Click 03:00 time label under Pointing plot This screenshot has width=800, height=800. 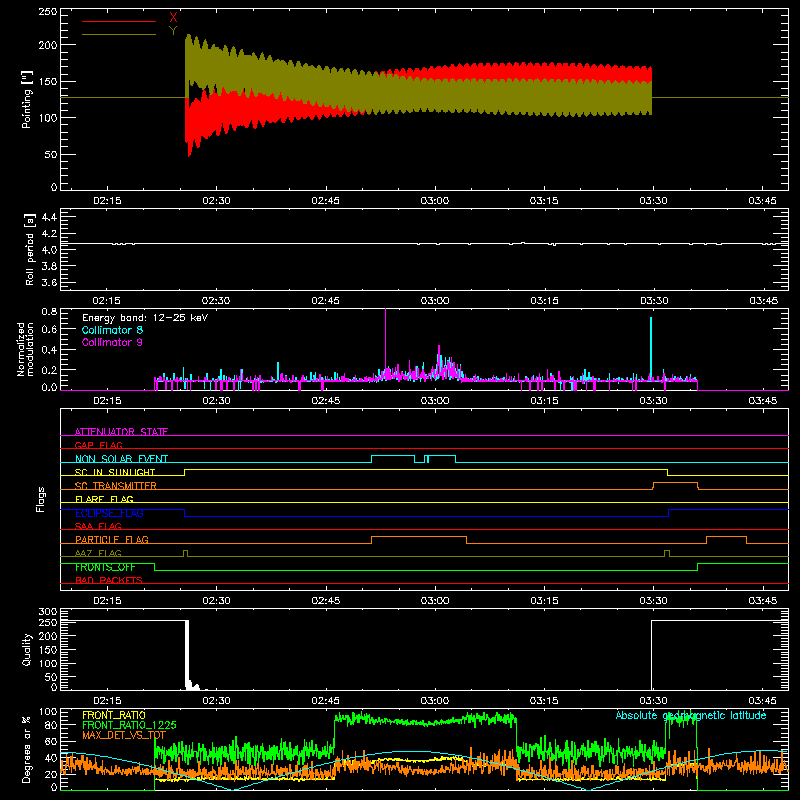pos(435,201)
